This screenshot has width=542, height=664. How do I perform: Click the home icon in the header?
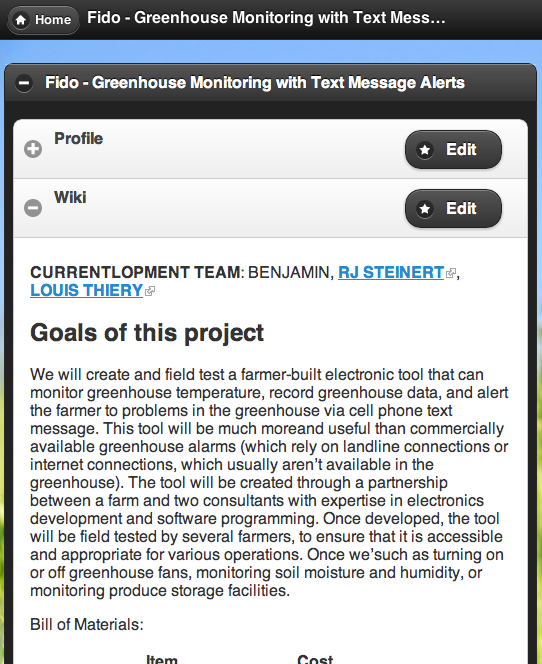(21, 20)
